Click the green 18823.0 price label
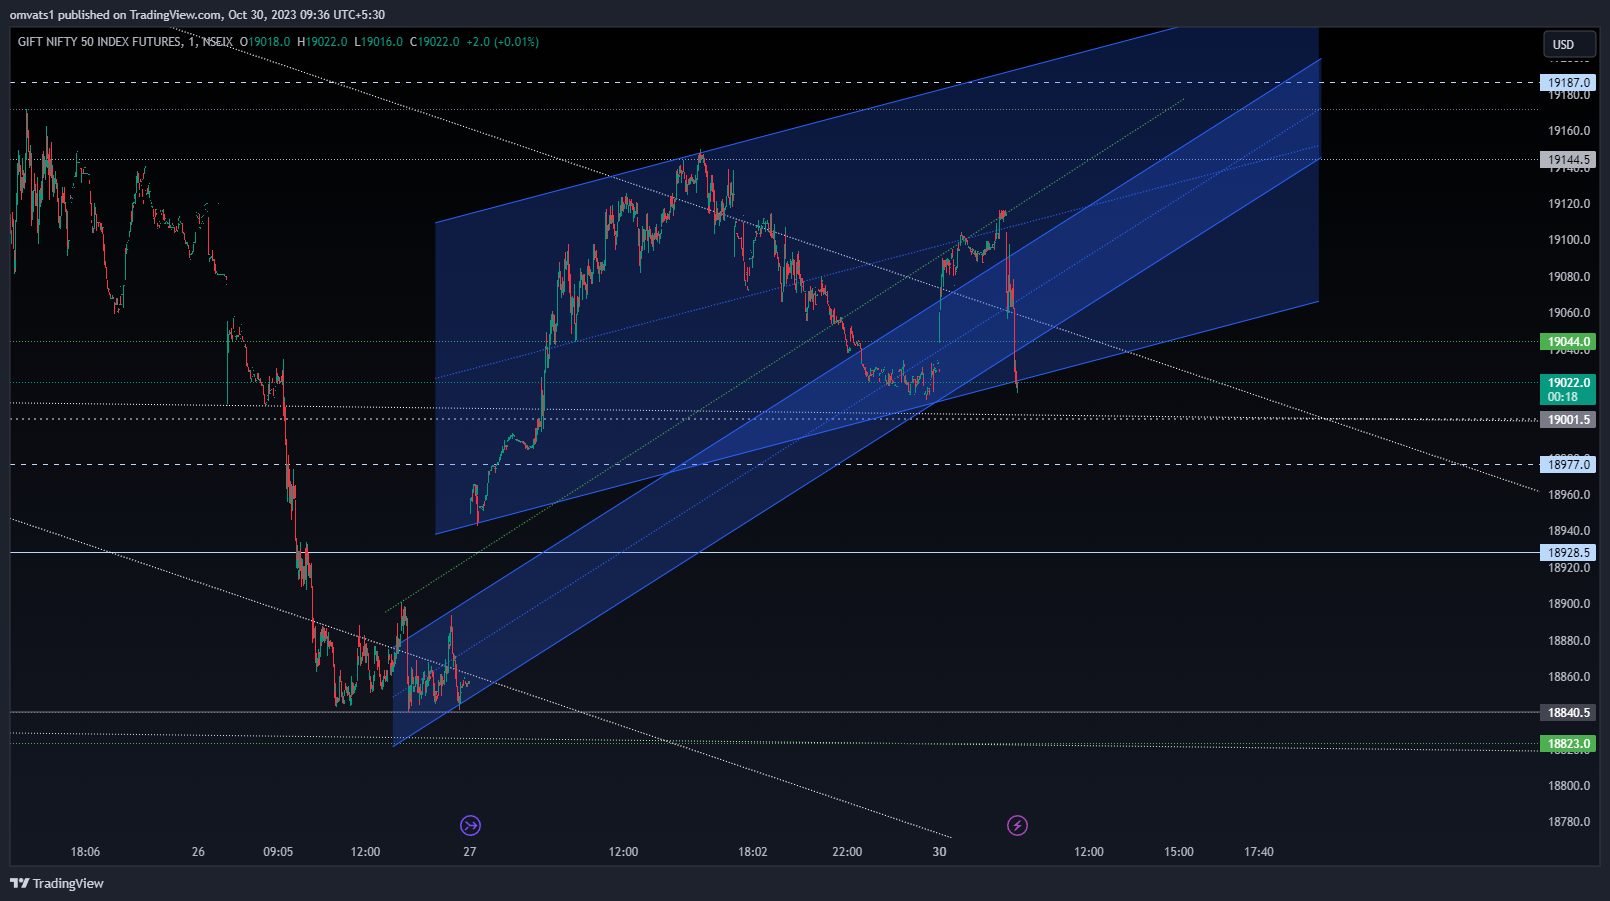The height and width of the screenshot is (901, 1610). coord(1568,744)
